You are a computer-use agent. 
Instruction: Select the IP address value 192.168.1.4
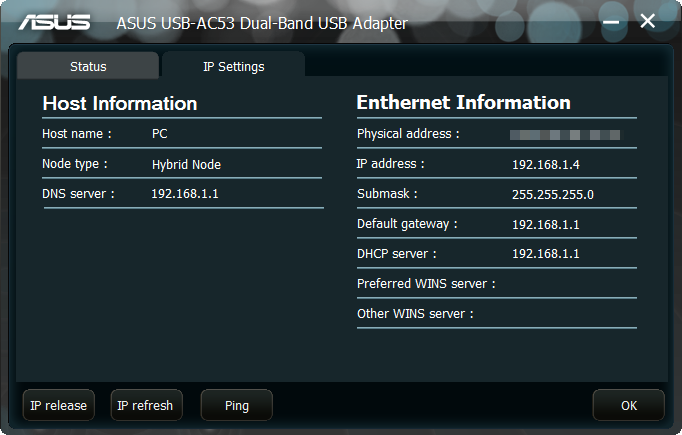[x=545, y=164]
